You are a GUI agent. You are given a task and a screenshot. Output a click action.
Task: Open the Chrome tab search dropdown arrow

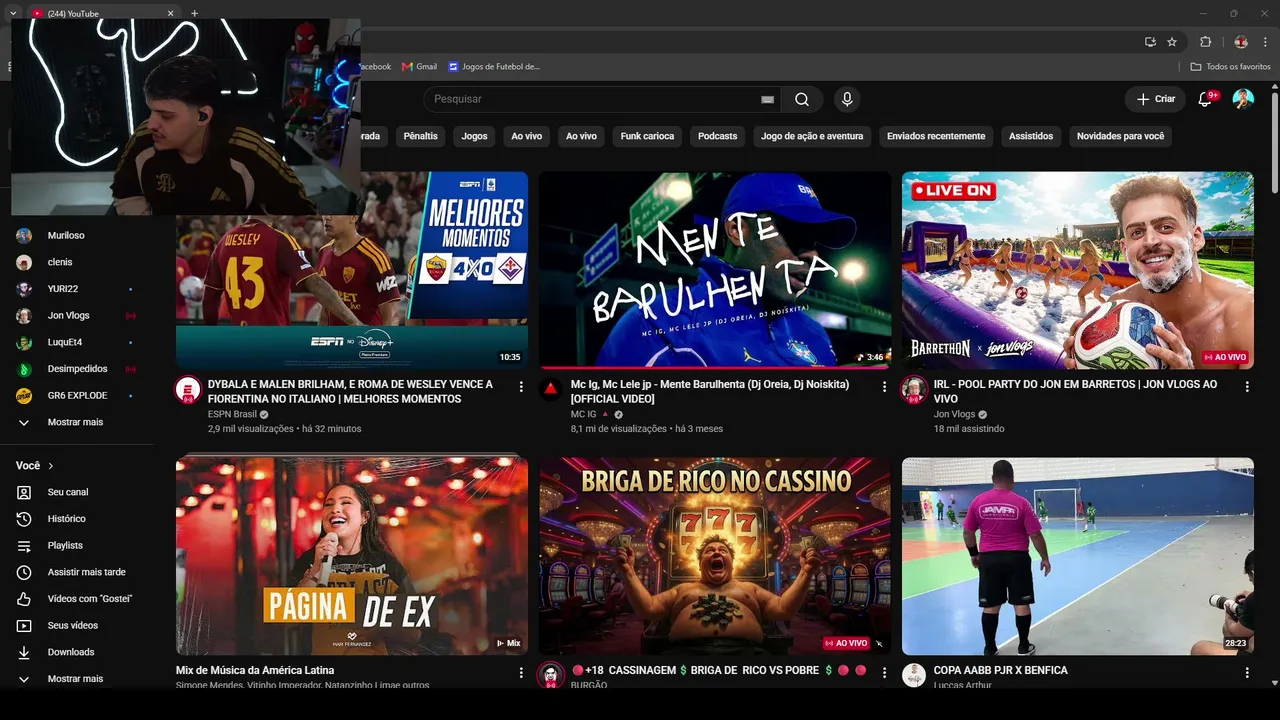point(13,13)
